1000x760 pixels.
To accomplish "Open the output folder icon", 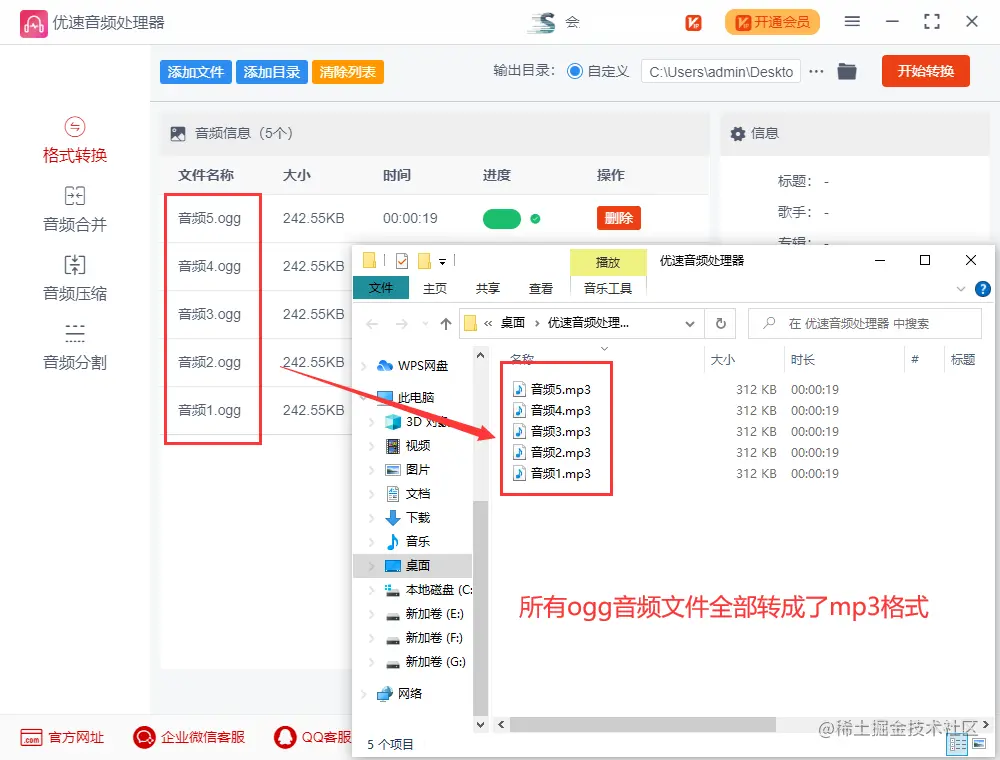I will [847, 71].
